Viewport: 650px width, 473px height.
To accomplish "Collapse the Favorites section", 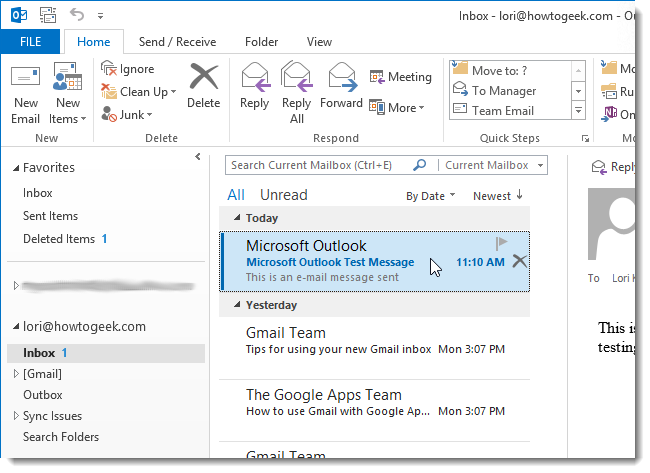I will (16, 168).
